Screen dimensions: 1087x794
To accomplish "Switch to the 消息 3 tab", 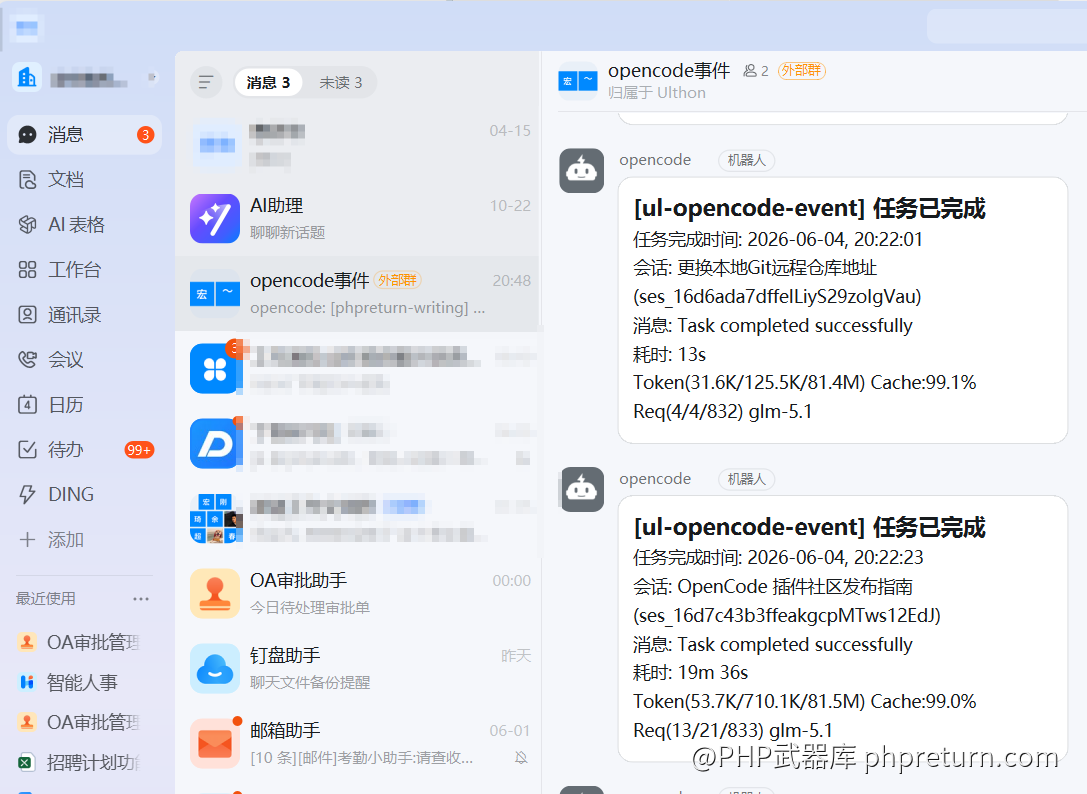I will point(268,83).
